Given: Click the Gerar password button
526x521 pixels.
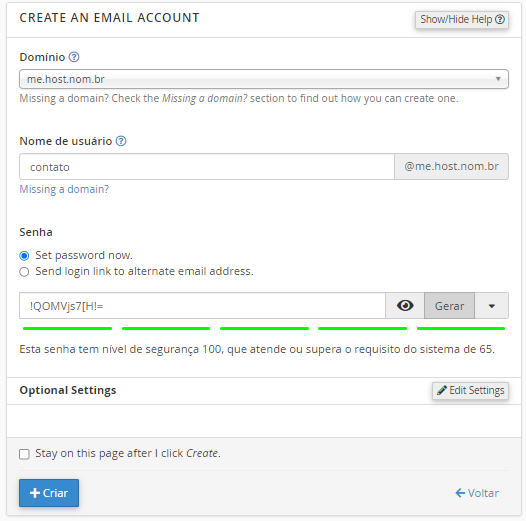Looking at the screenshot, I should (x=449, y=306).
